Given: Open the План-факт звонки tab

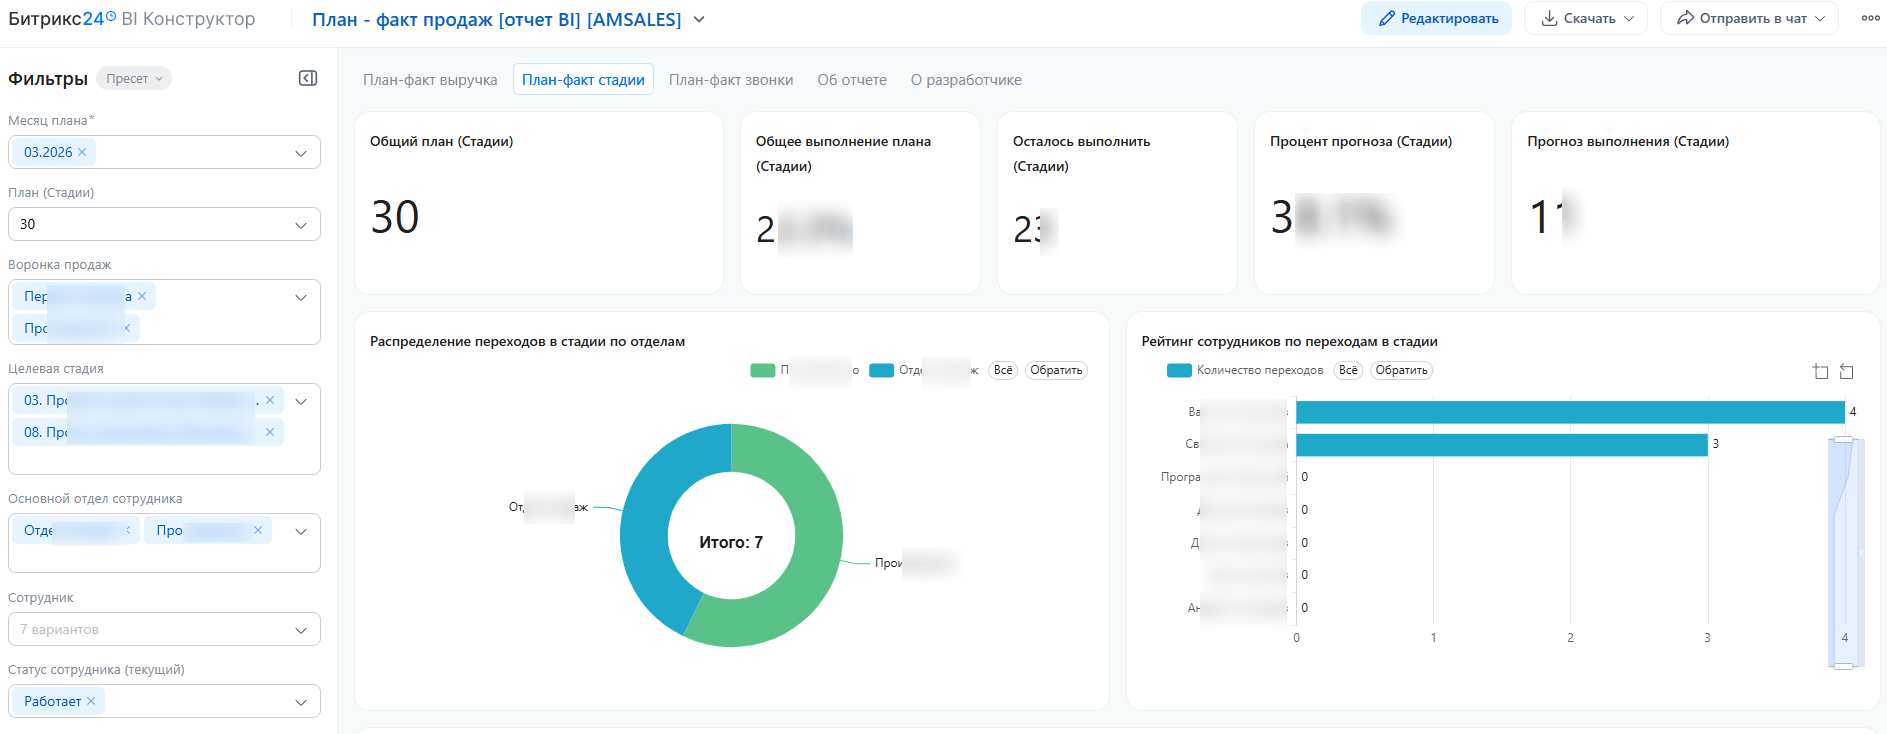Looking at the screenshot, I should (730, 80).
